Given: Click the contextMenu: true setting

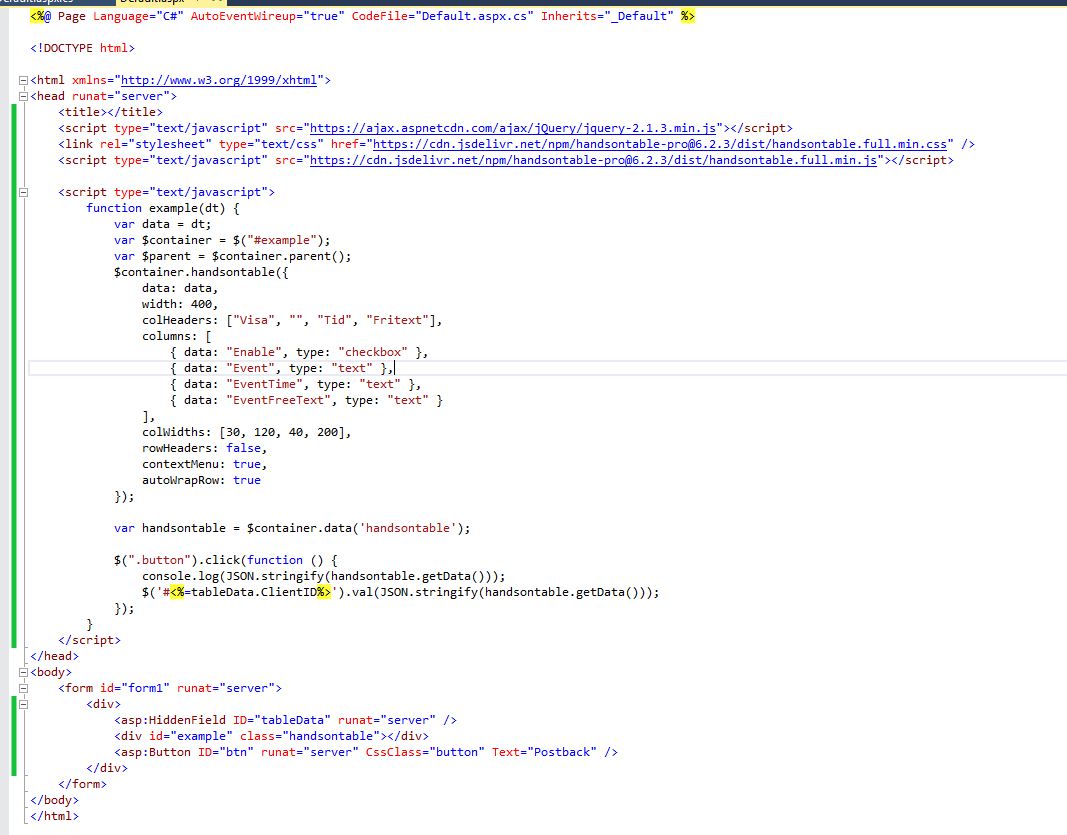Looking at the screenshot, I should 203,464.
